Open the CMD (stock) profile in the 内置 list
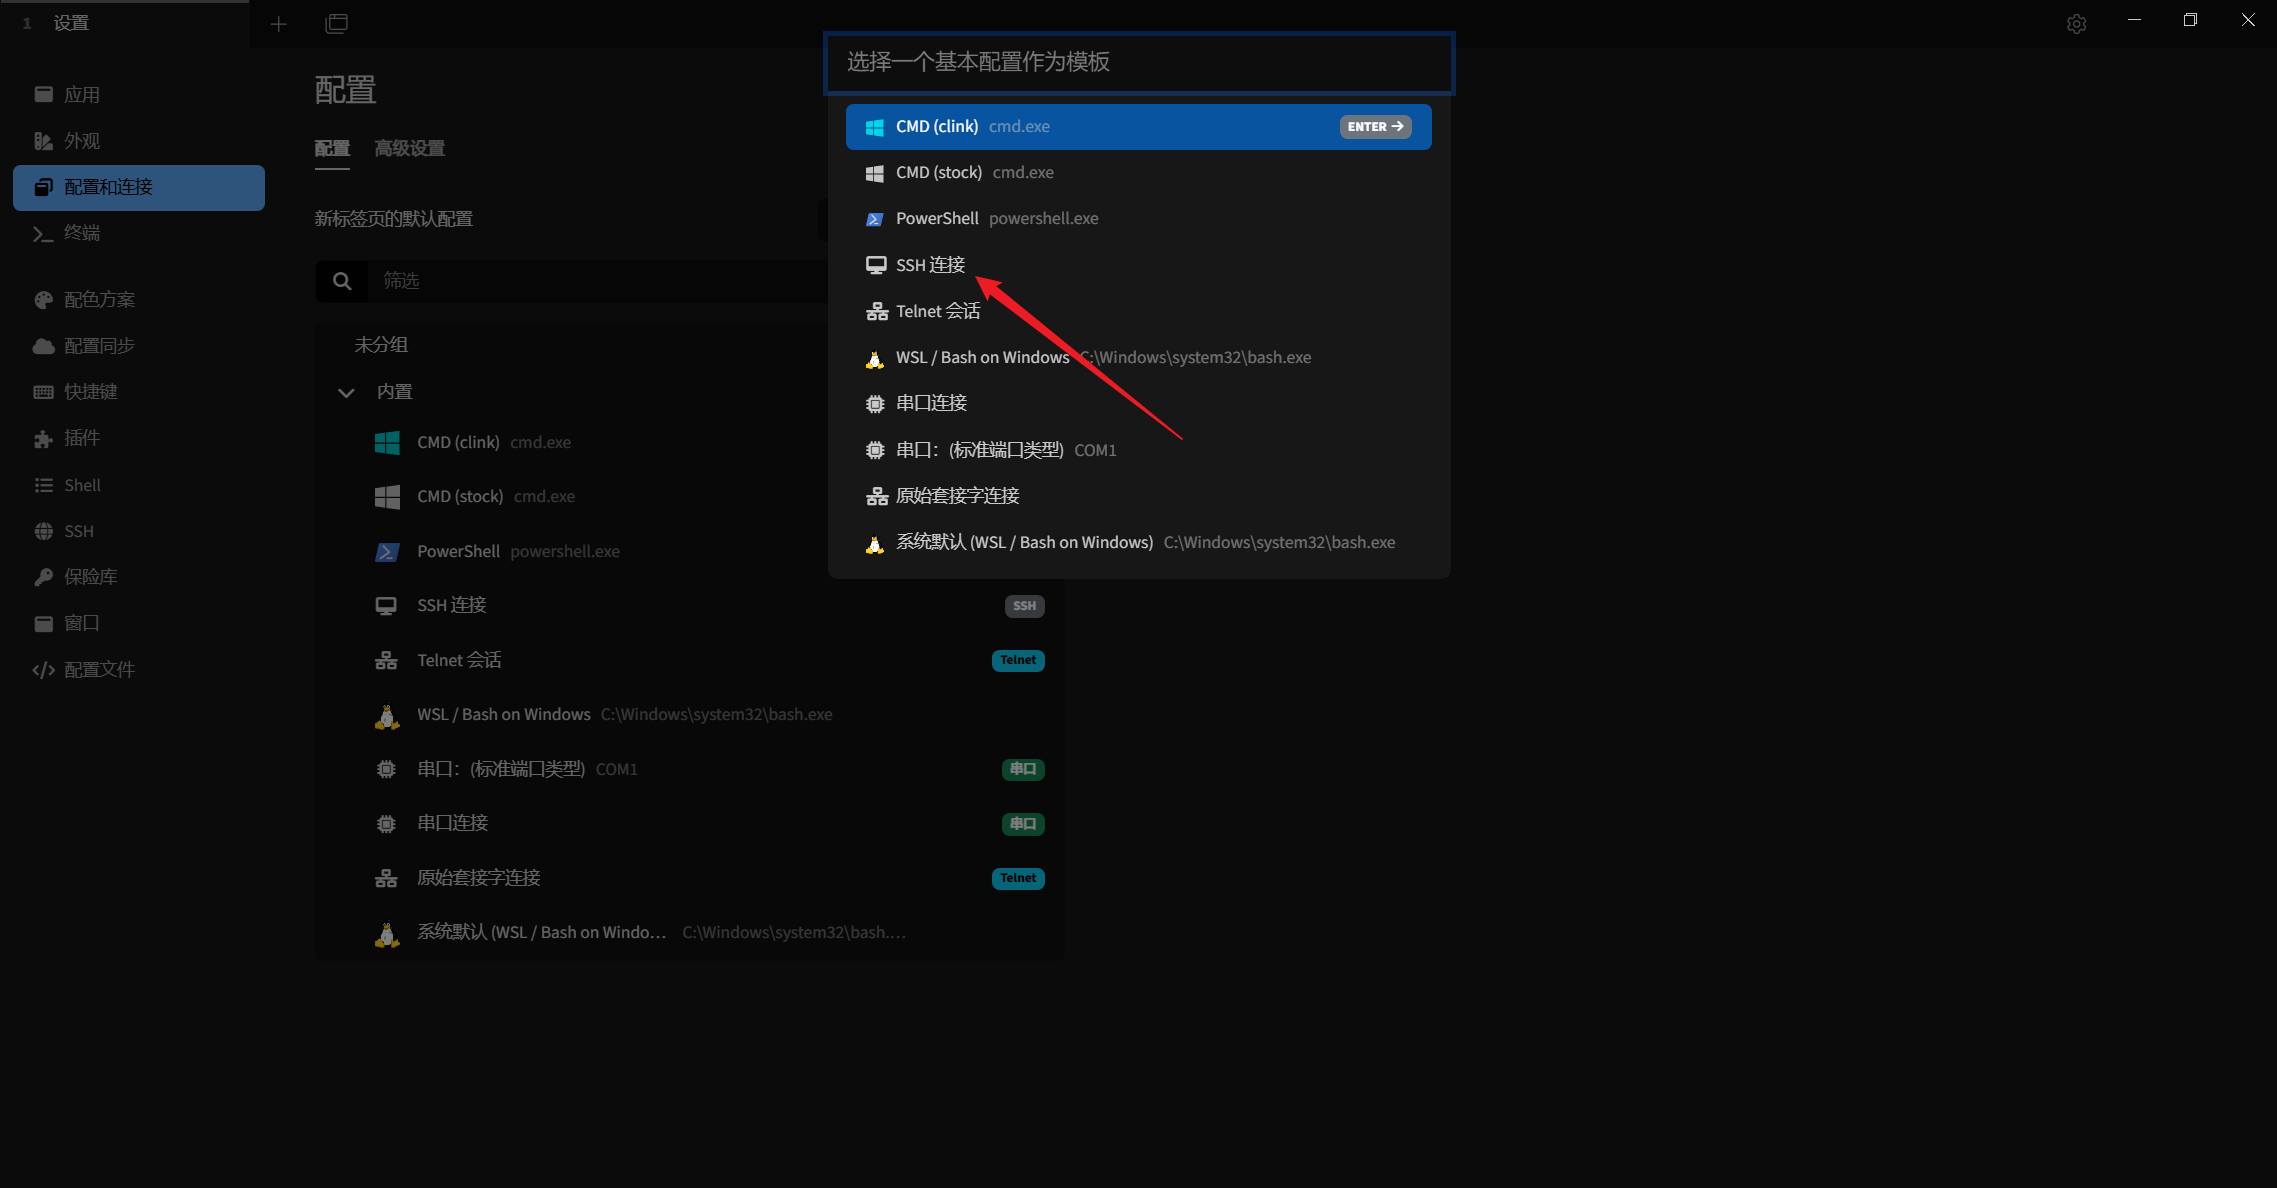 tap(690, 497)
